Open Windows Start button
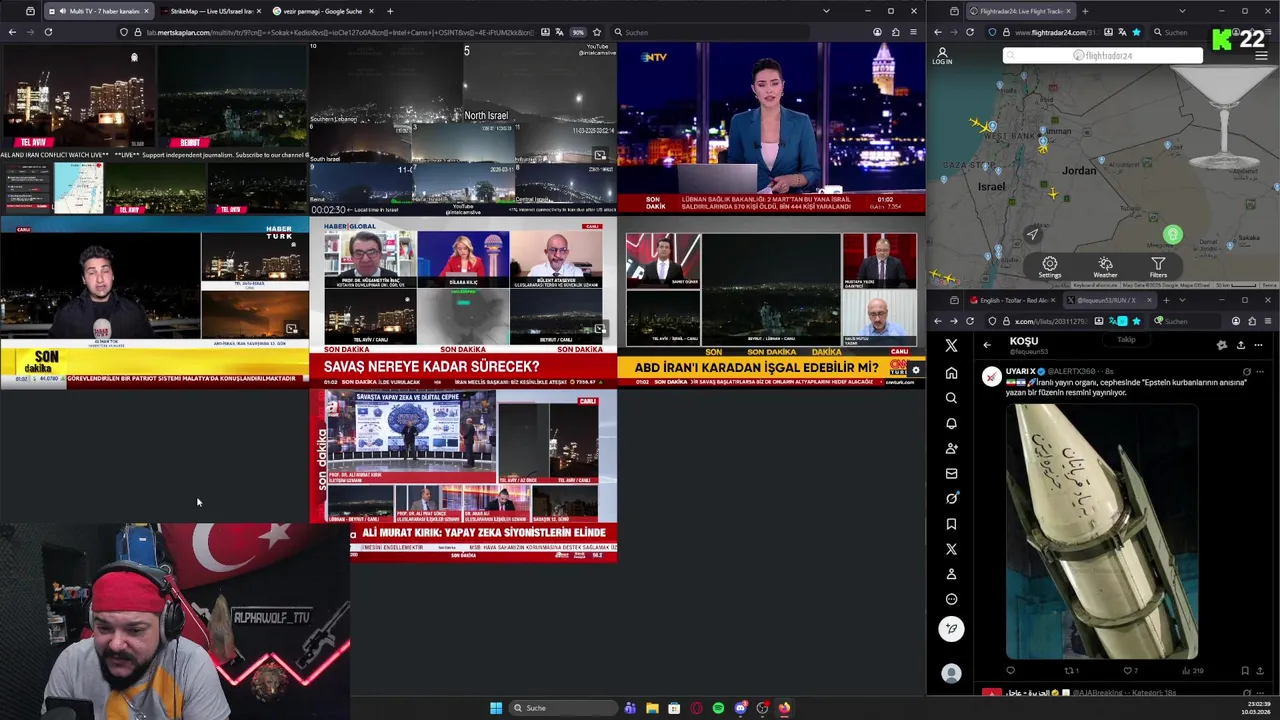 click(496, 708)
